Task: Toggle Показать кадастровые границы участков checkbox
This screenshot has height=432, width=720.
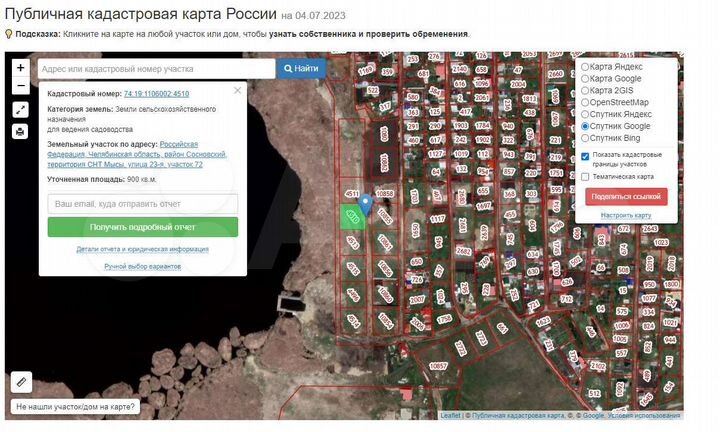Action: click(585, 157)
